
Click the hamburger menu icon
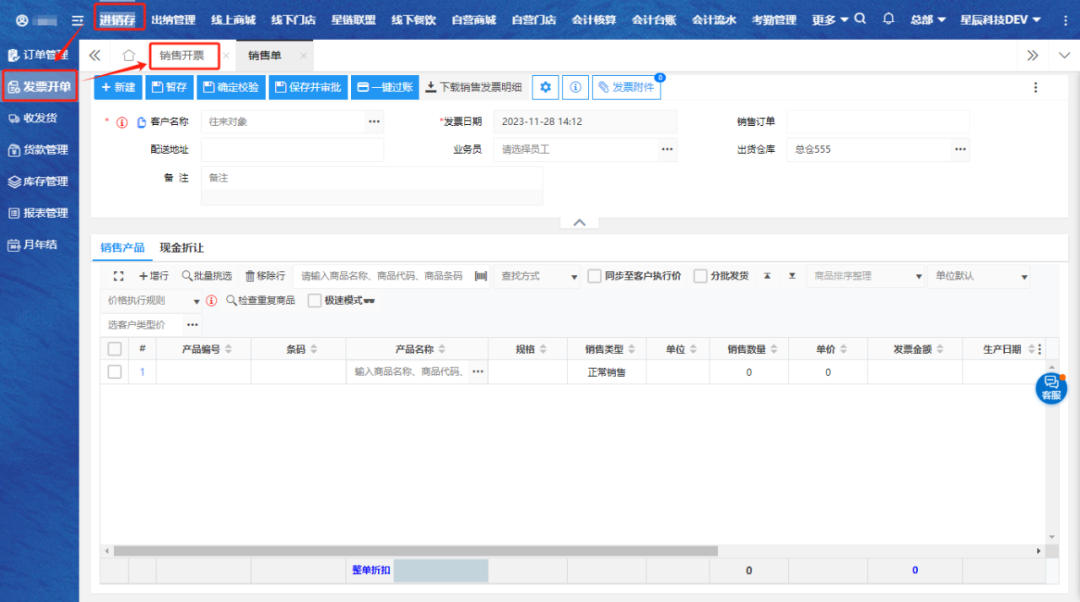point(77,20)
